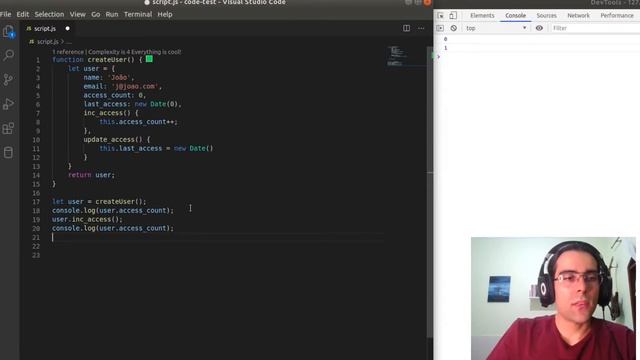
Task: Click the unsaved dot on script.js tab
Action: click(x=68, y=29)
